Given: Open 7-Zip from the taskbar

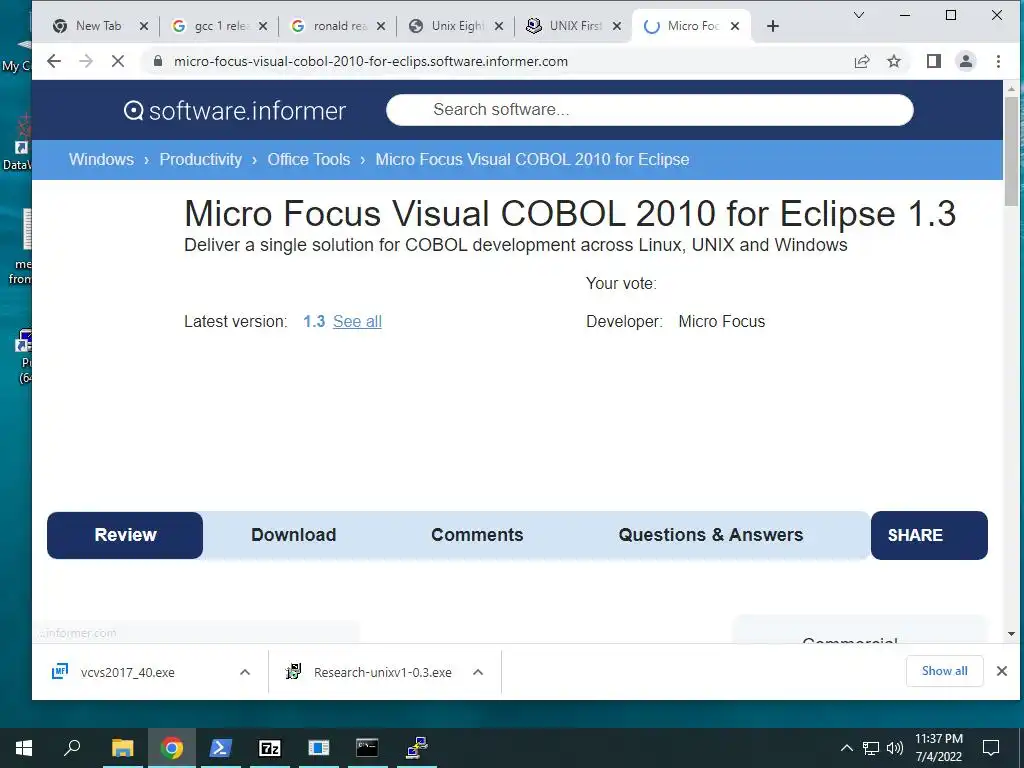Looking at the screenshot, I should point(269,748).
